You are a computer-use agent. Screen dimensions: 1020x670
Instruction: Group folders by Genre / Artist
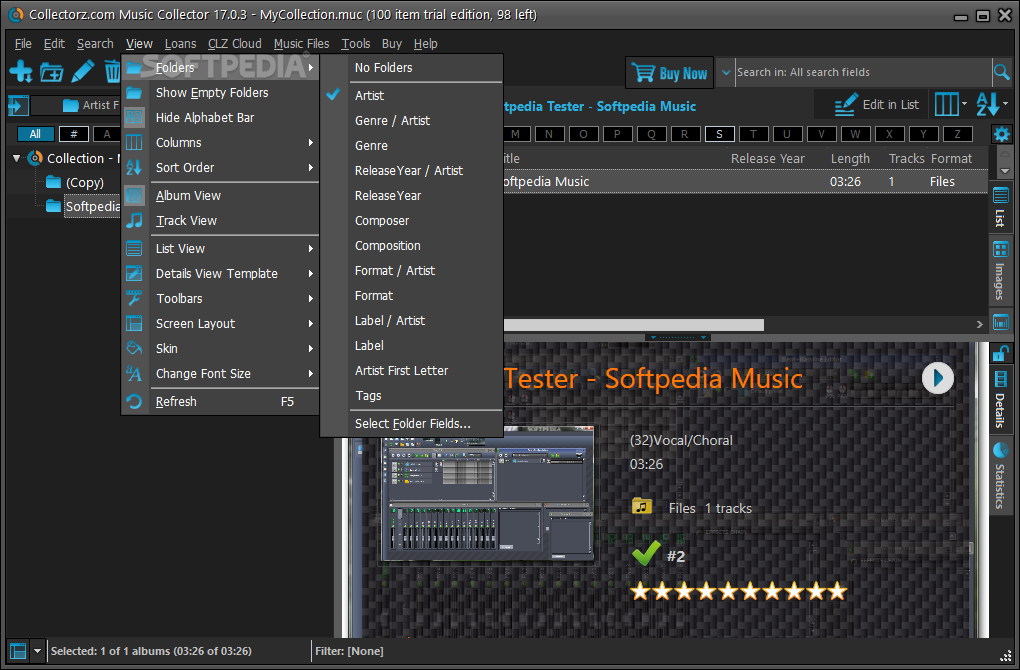[x=412, y=121]
